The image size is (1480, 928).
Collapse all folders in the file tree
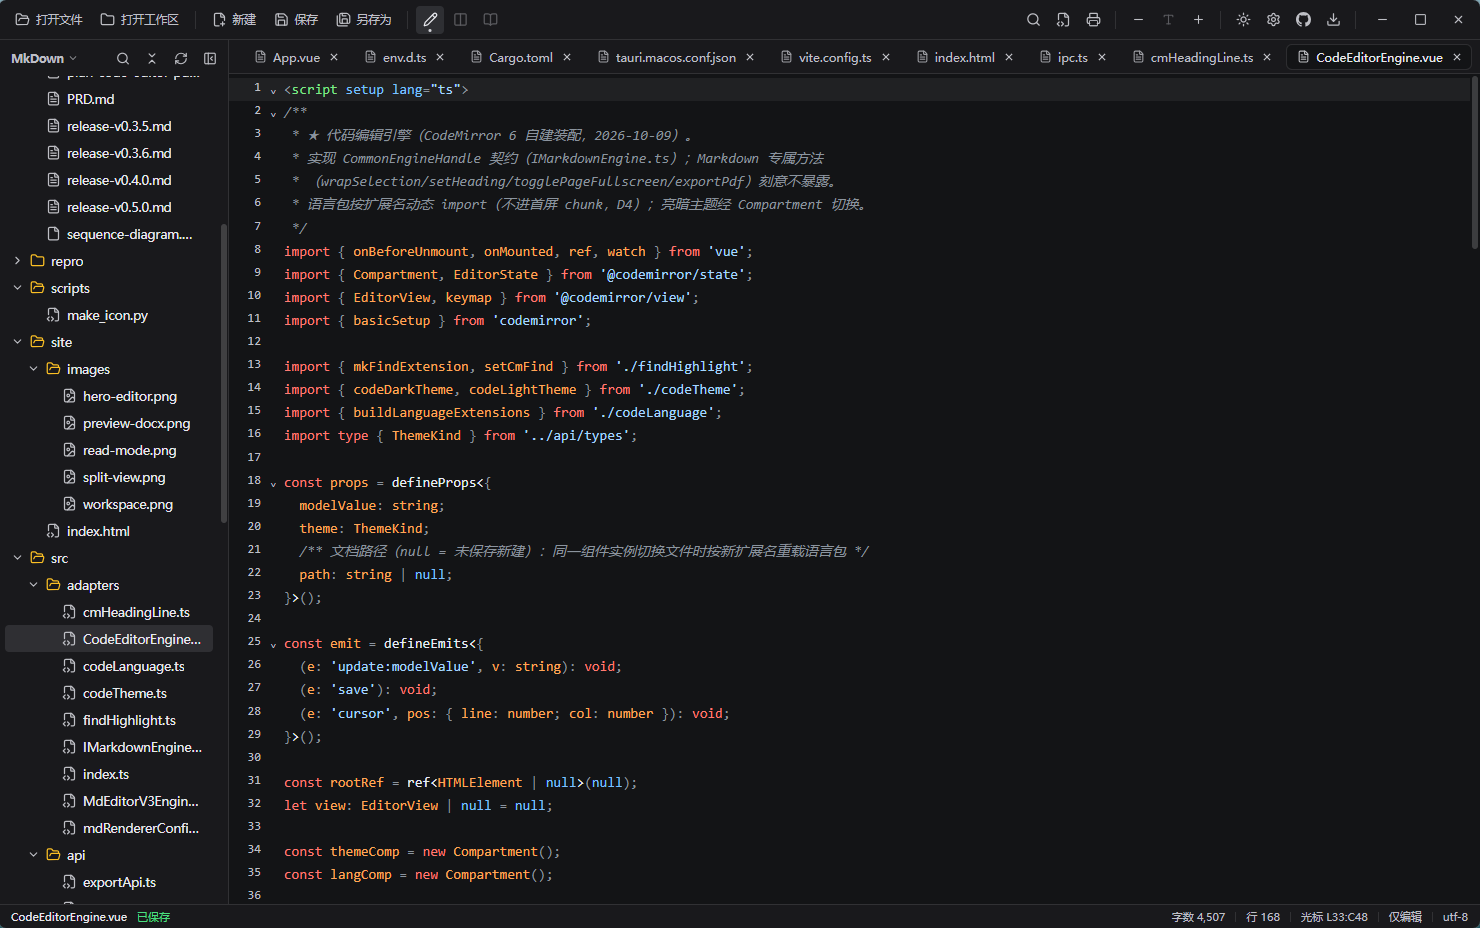152,58
